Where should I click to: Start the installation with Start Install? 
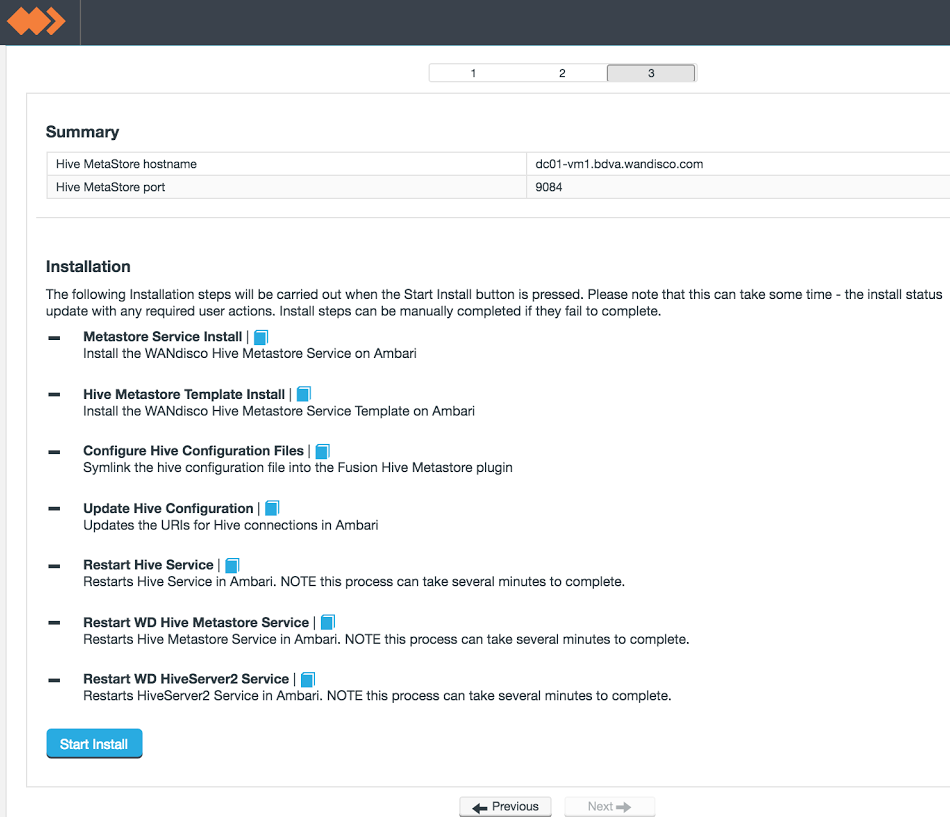(94, 744)
